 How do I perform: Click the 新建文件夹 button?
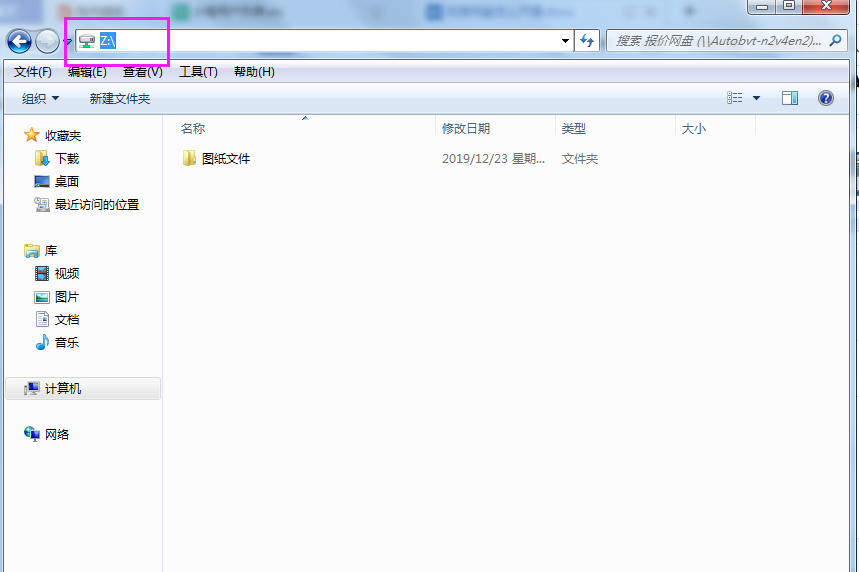(x=119, y=98)
